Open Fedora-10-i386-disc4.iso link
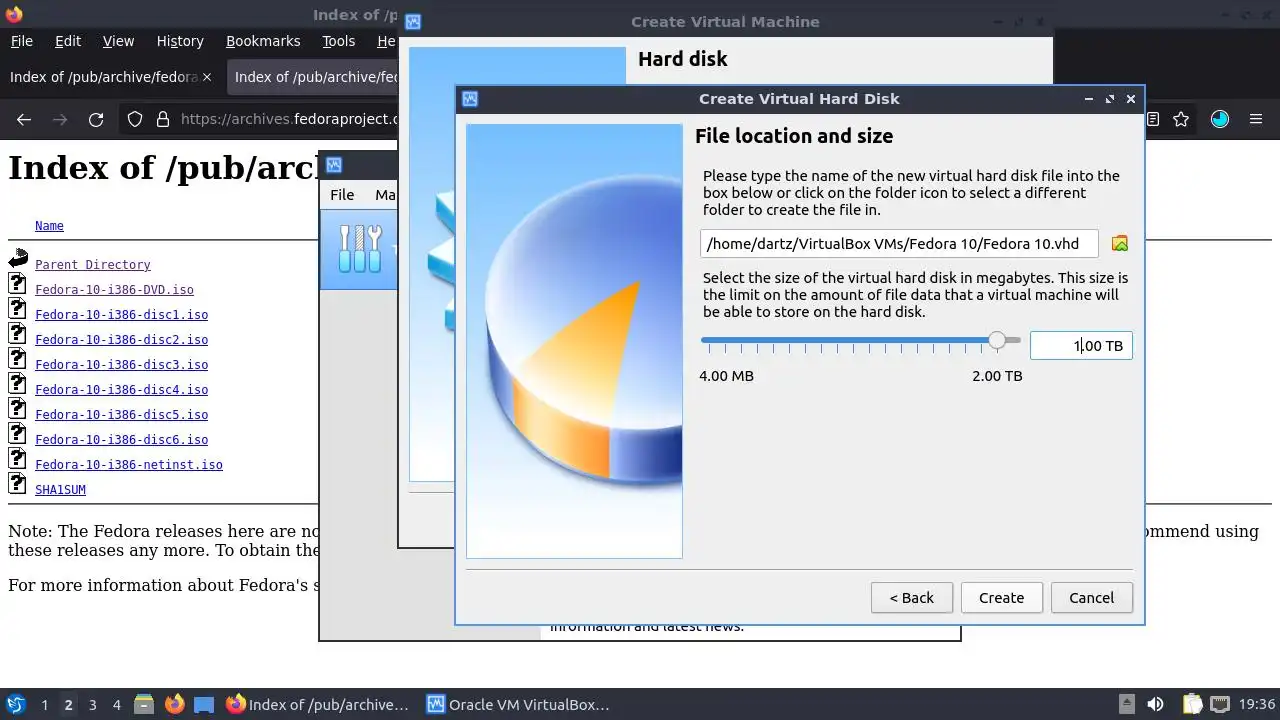Viewport: 1280px width, 720px height. point(121,390)
